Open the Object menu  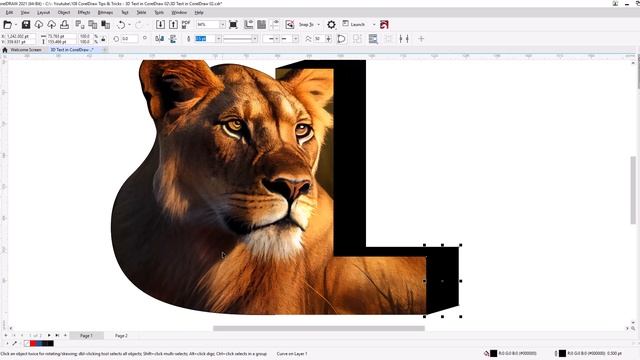pos(64,13)
